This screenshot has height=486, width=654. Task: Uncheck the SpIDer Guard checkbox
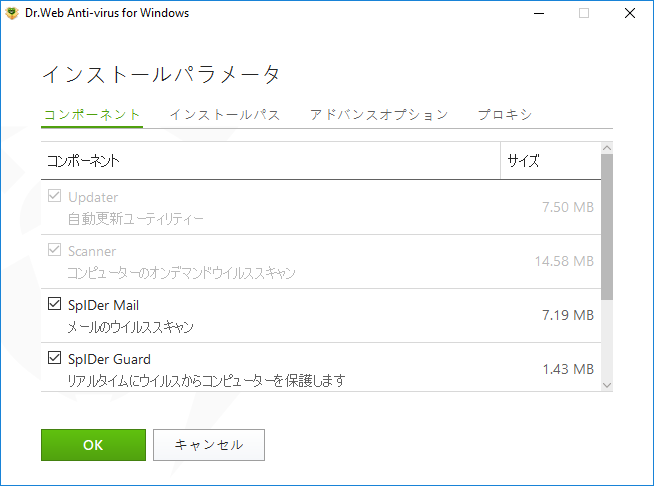[54, 358]
